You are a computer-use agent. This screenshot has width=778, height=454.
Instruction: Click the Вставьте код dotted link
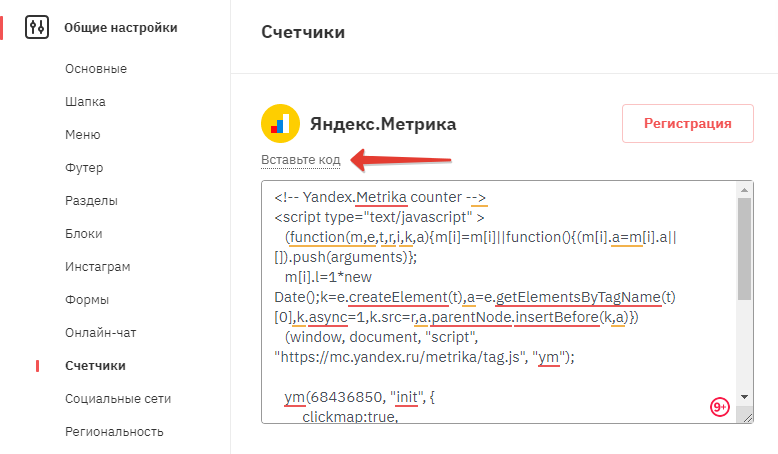coord(301,160)
